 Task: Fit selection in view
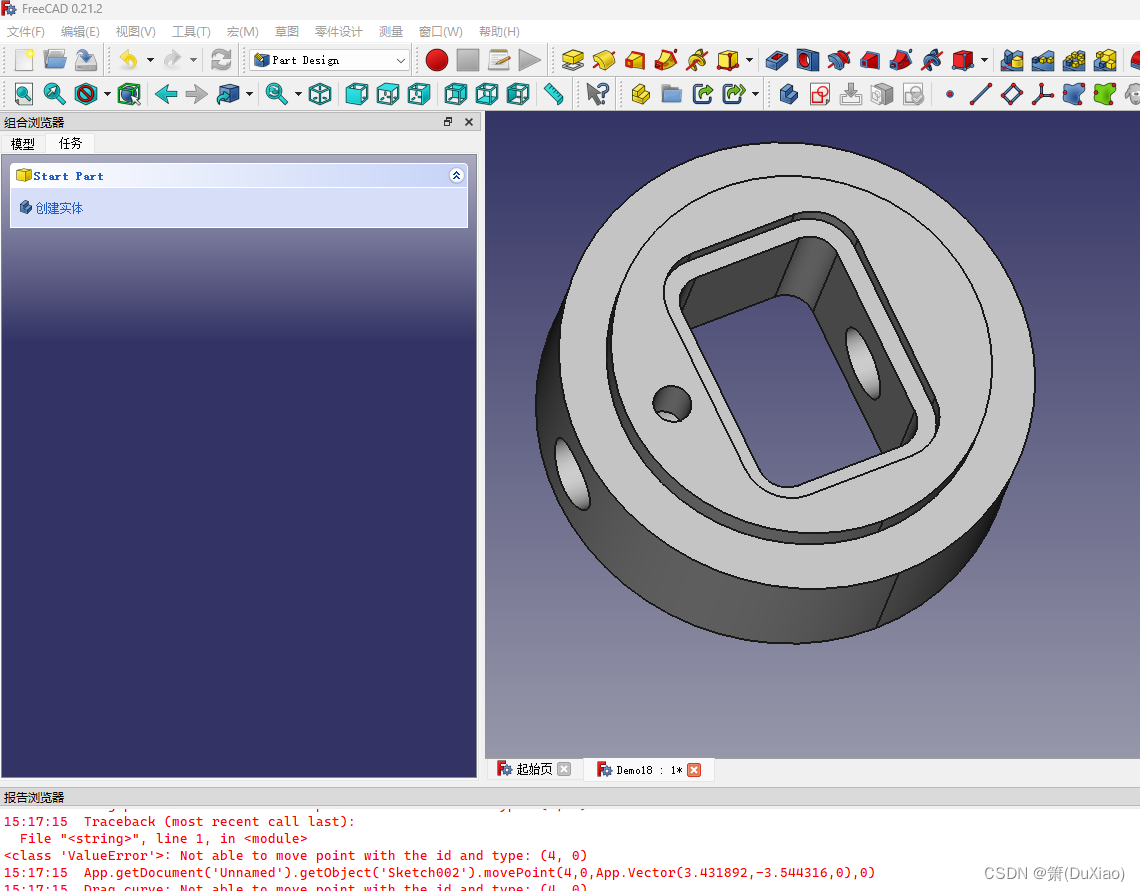(x=55, y=94)
